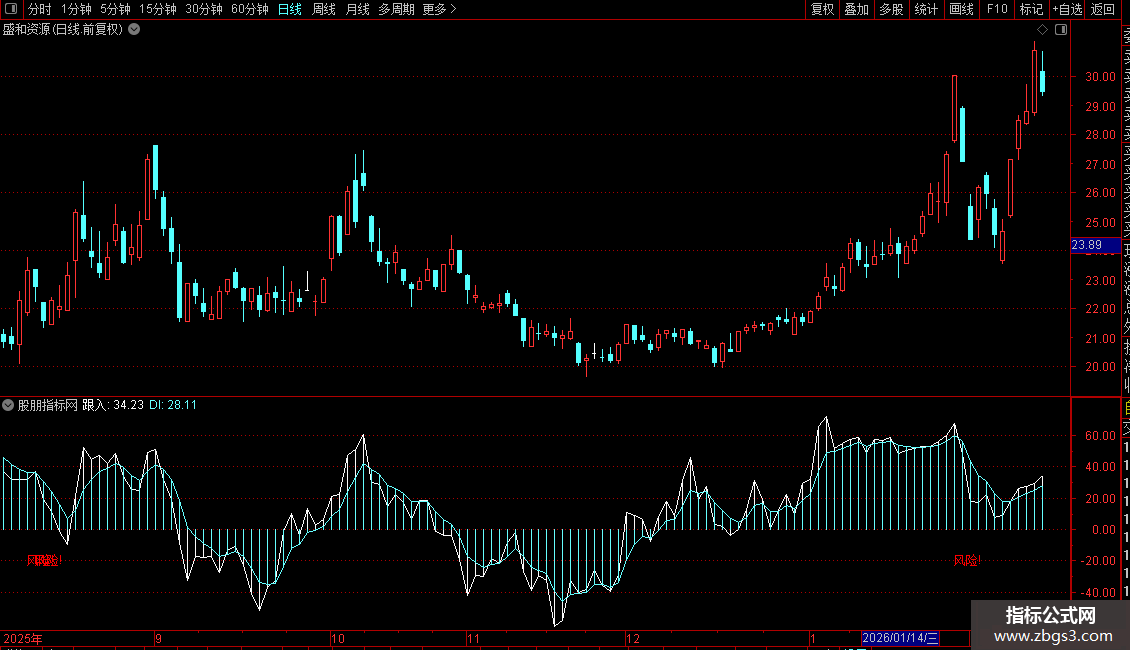This screenshot has height=650, width=1130.
Task: Switch to 周线 weekly chart
Action: [x=324, y=9]
